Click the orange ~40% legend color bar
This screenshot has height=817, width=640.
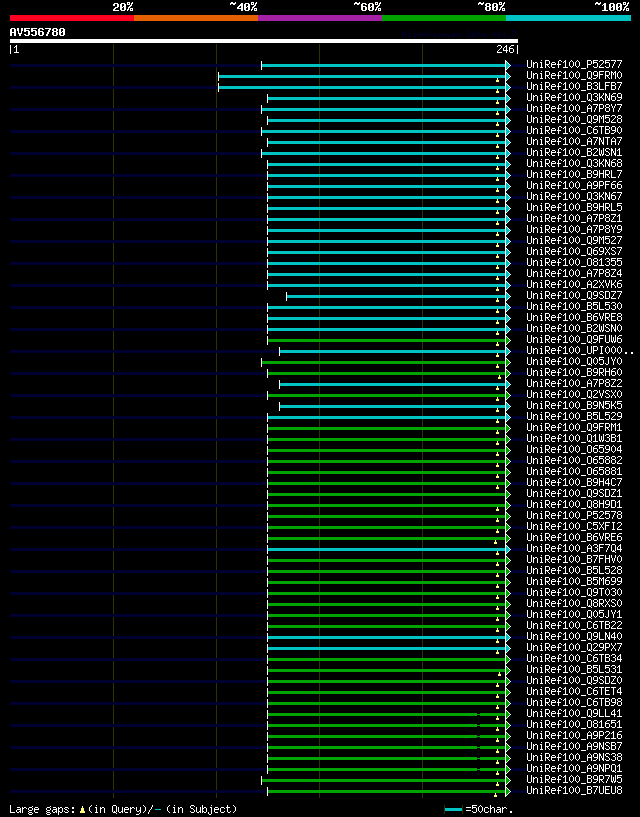(196, 18)
